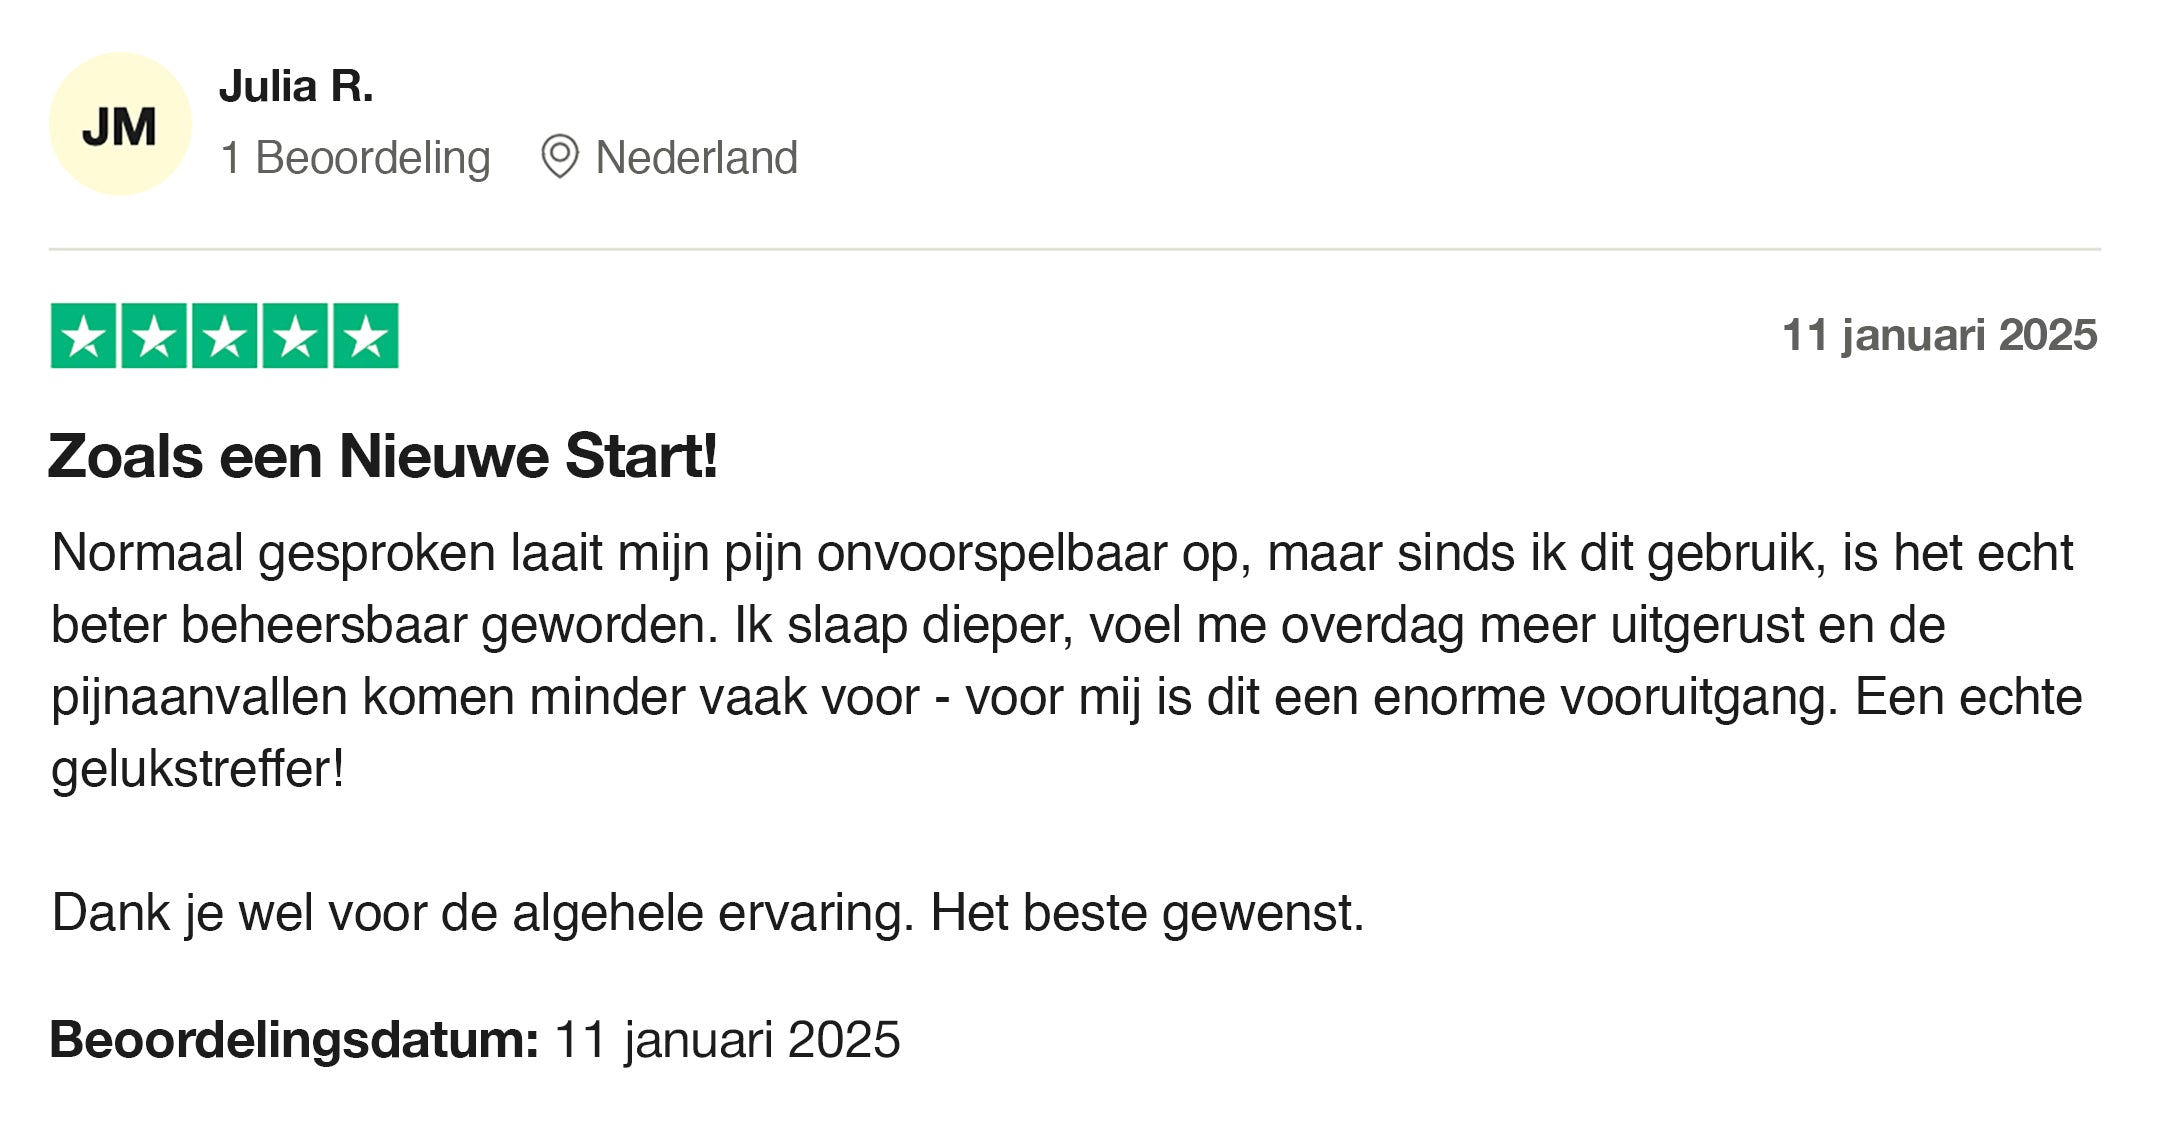The width and height of the screenshot is (2160, 1131).
Task: Click the first green rating star
Action: pyautogui.click(x=83, y=336)
